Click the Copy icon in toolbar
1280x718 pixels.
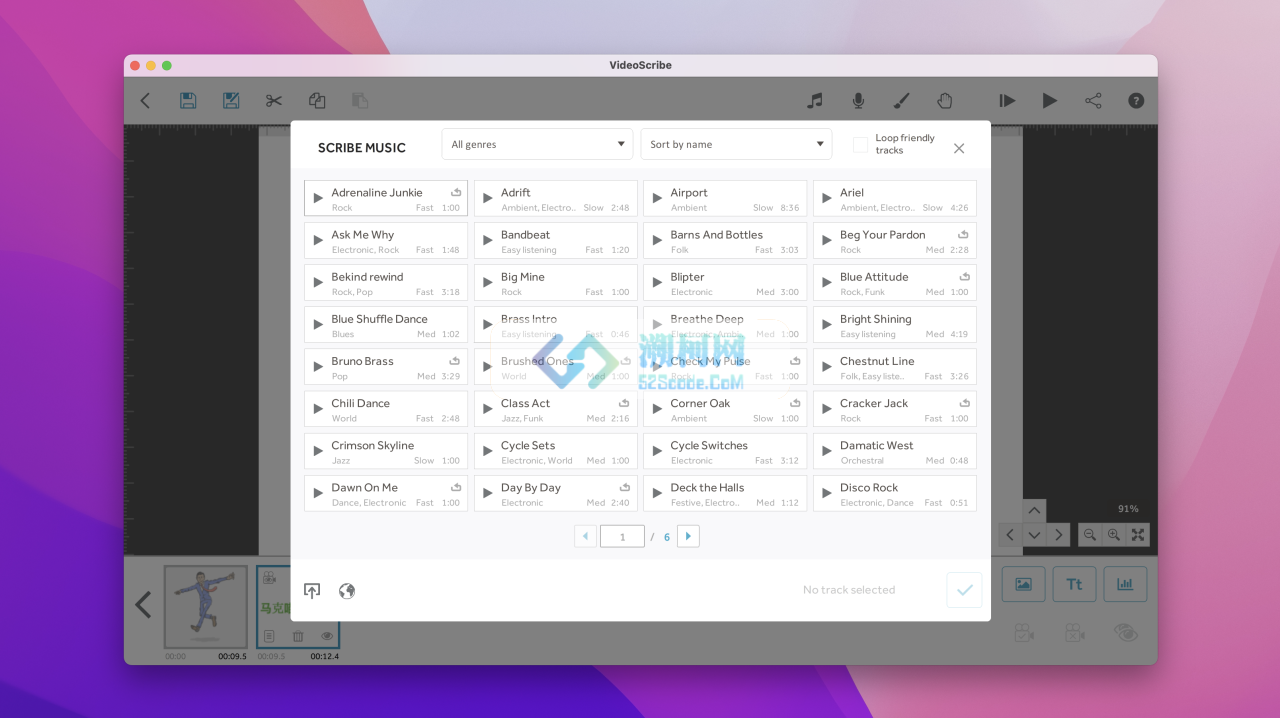(317, 100)
